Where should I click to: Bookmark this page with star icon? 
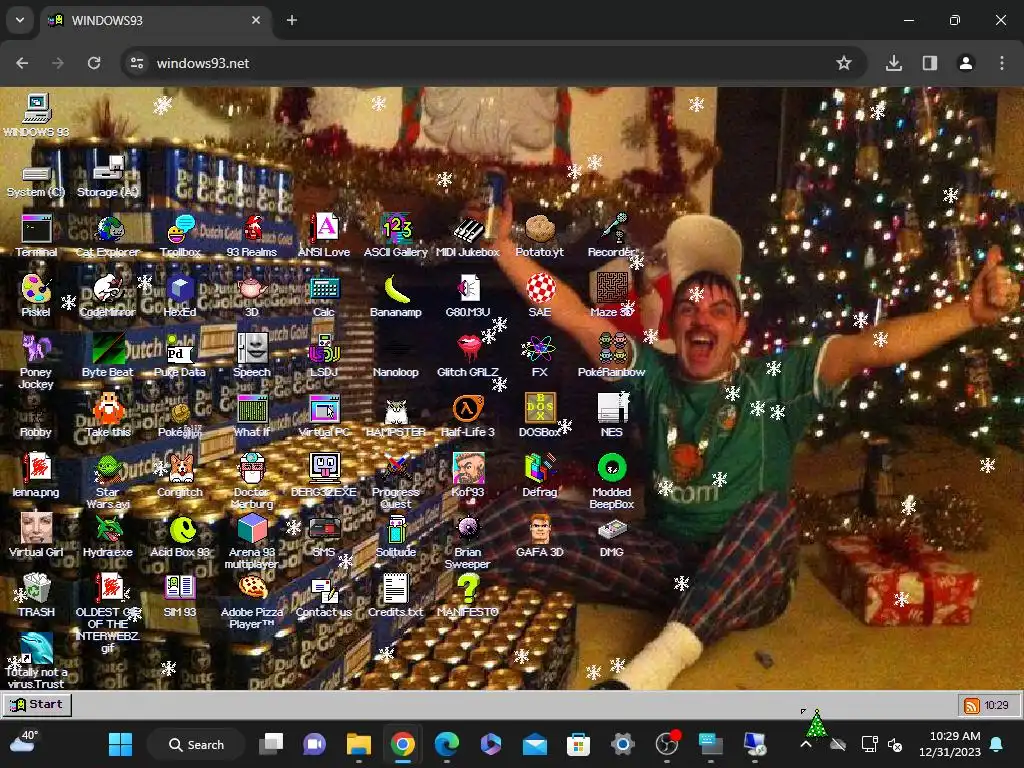coord(844,63)
